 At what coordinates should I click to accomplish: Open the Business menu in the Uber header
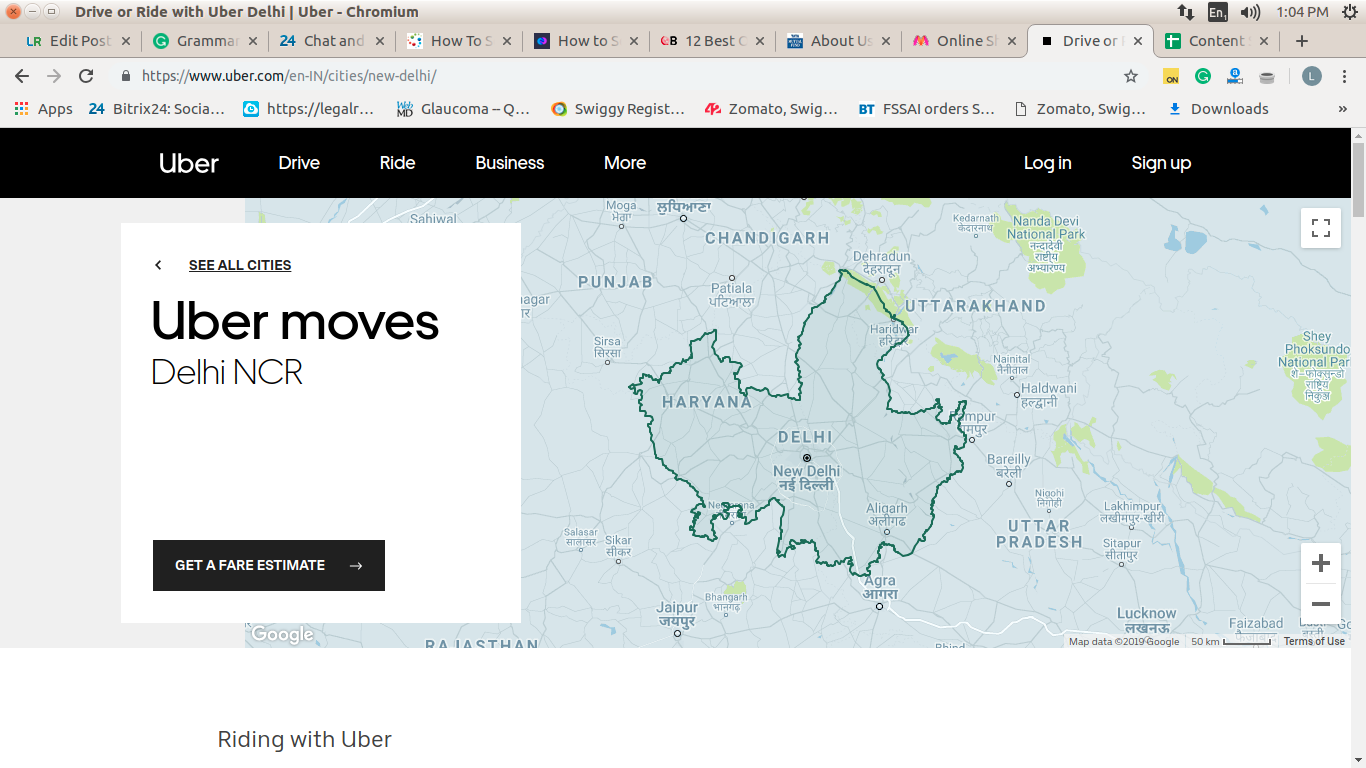click(x=510, y=163)
